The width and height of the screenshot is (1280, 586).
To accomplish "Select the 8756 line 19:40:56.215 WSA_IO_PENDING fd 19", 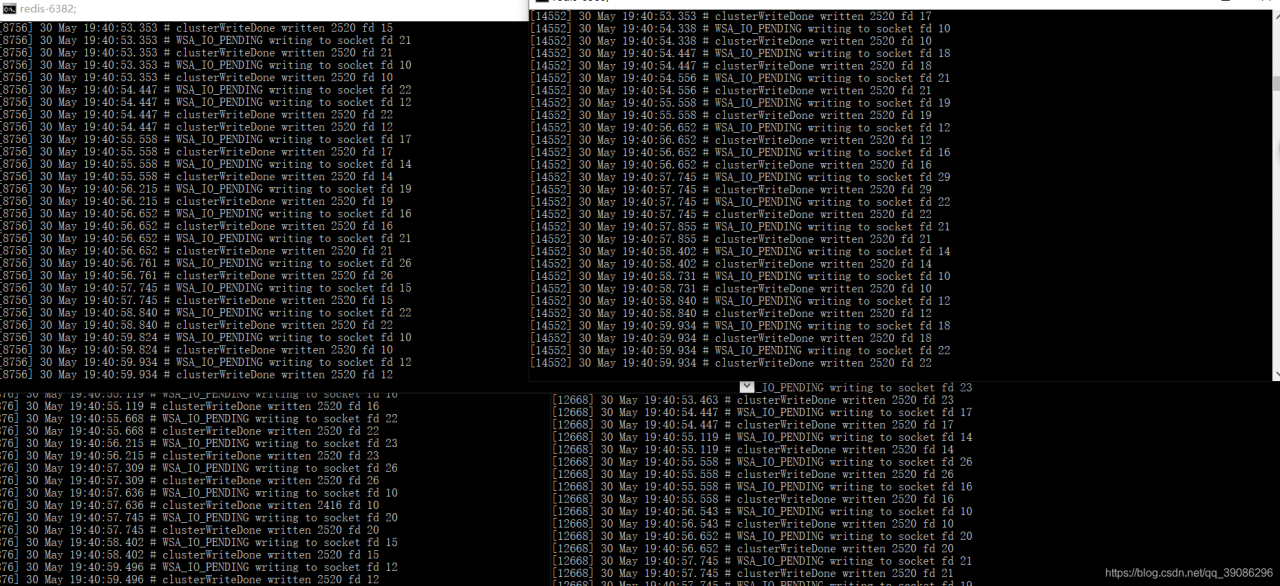I will 205,189.
